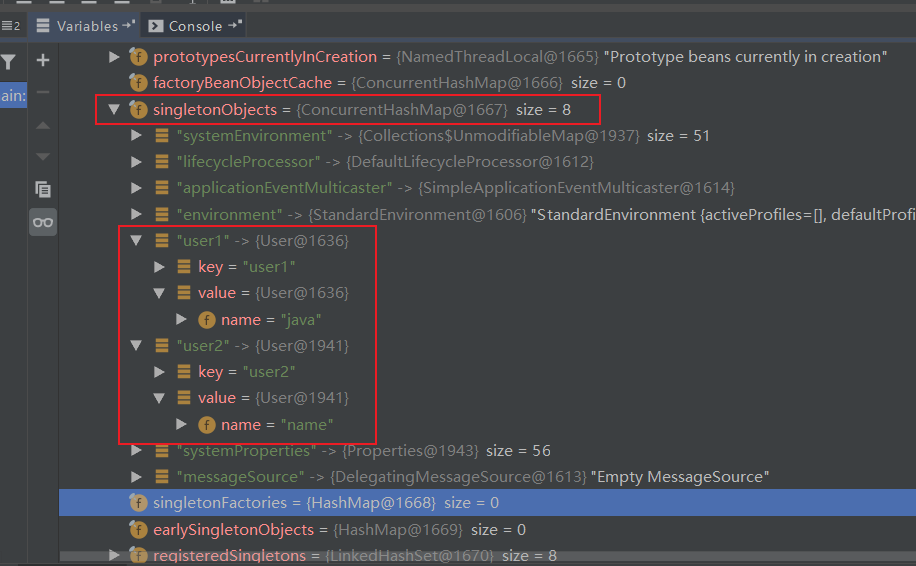This screenshot has height=566, width=916.
Task: Open the Console tab
Action: point(195,26)
